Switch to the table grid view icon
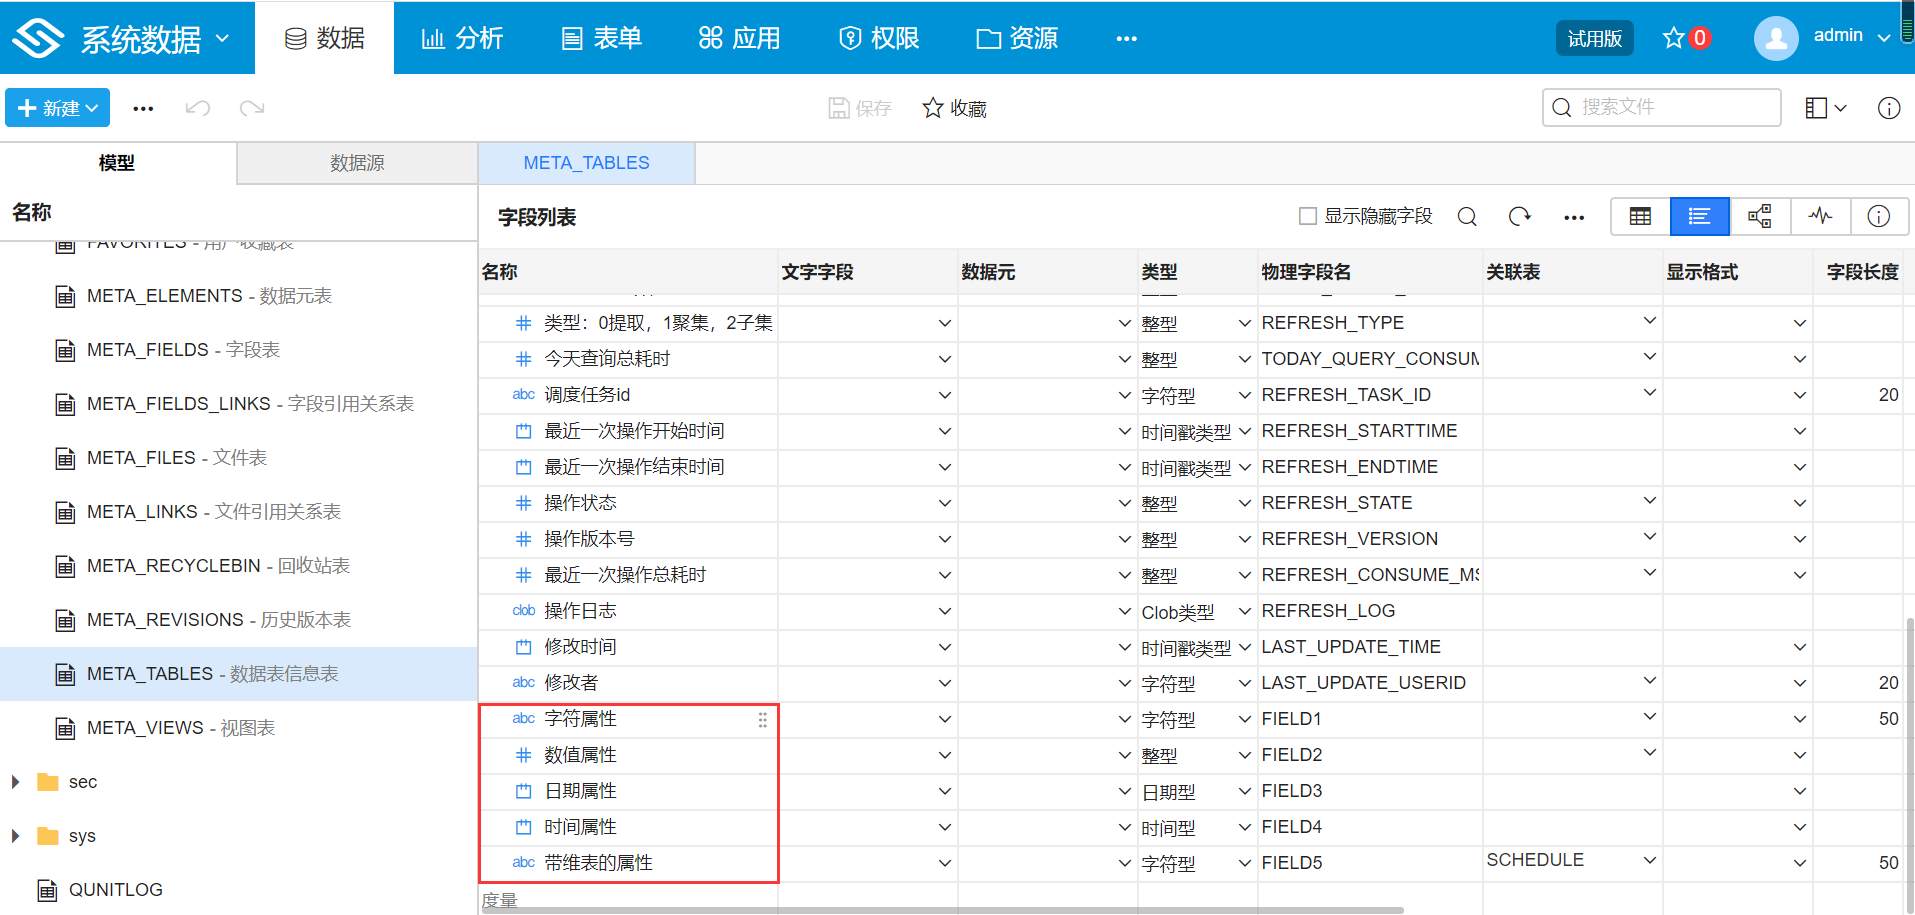The width and height of the screenshot is (1915, 915). tap(1639, 216)
